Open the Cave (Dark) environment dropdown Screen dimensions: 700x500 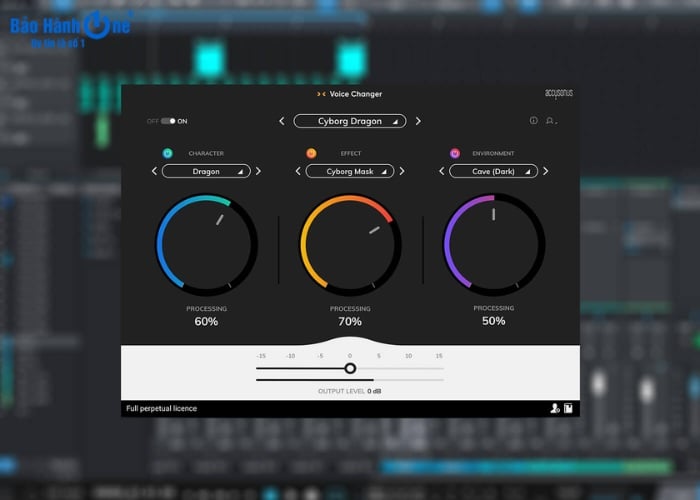click(x=492, y=171)
